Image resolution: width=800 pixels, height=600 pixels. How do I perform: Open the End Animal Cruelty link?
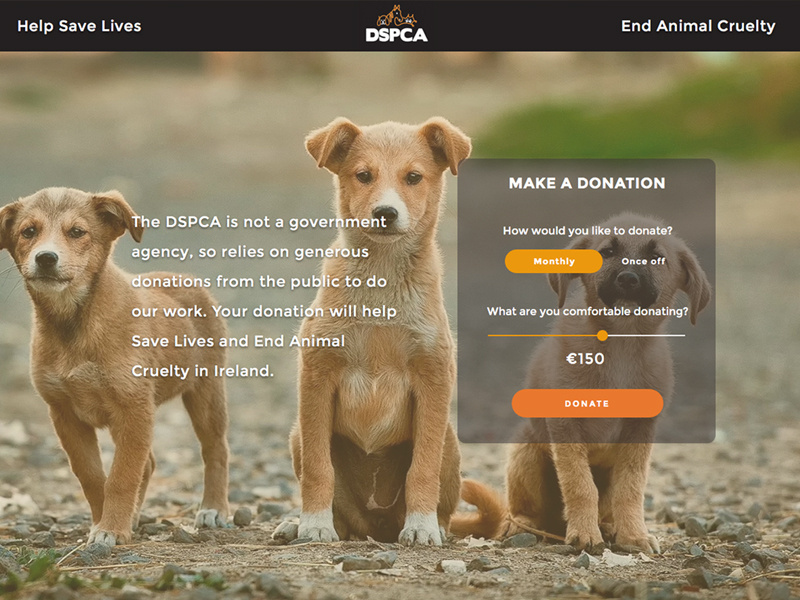(698, 26)
